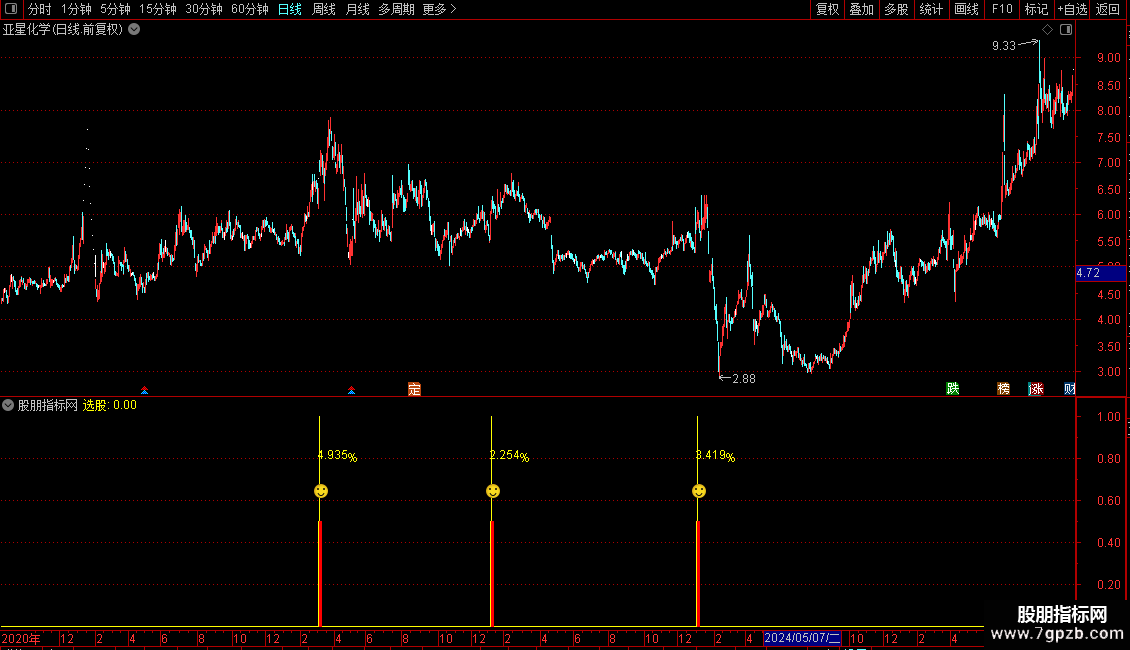
Task: Click the smiley signal at 4.935%
Action: pos(321,491)
